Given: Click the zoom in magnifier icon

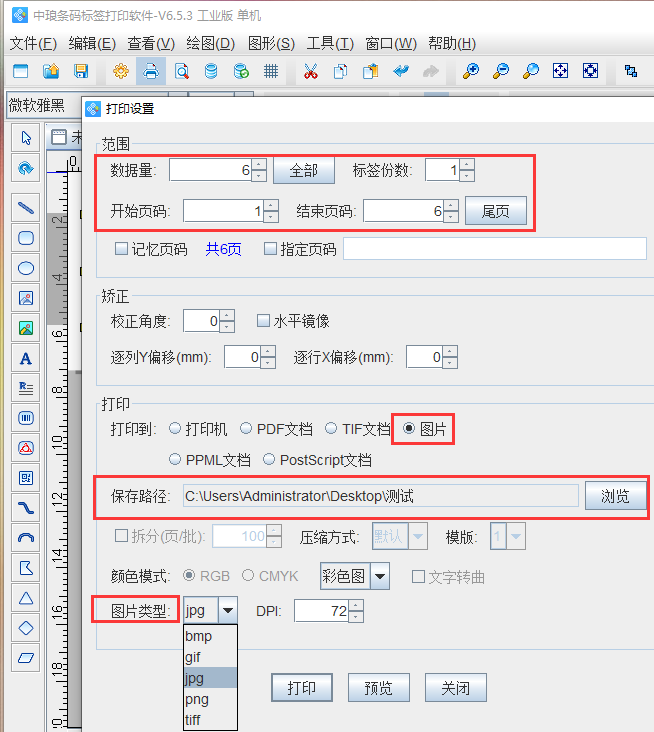Looking at the screenshot, I should point(470,71).
